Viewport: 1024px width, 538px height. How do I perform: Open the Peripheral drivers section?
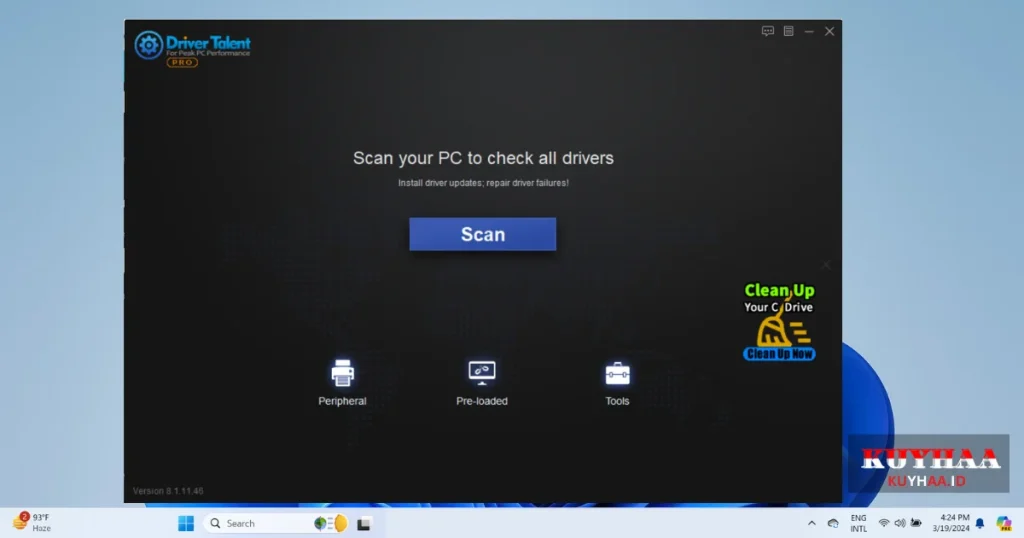point(342,383)
